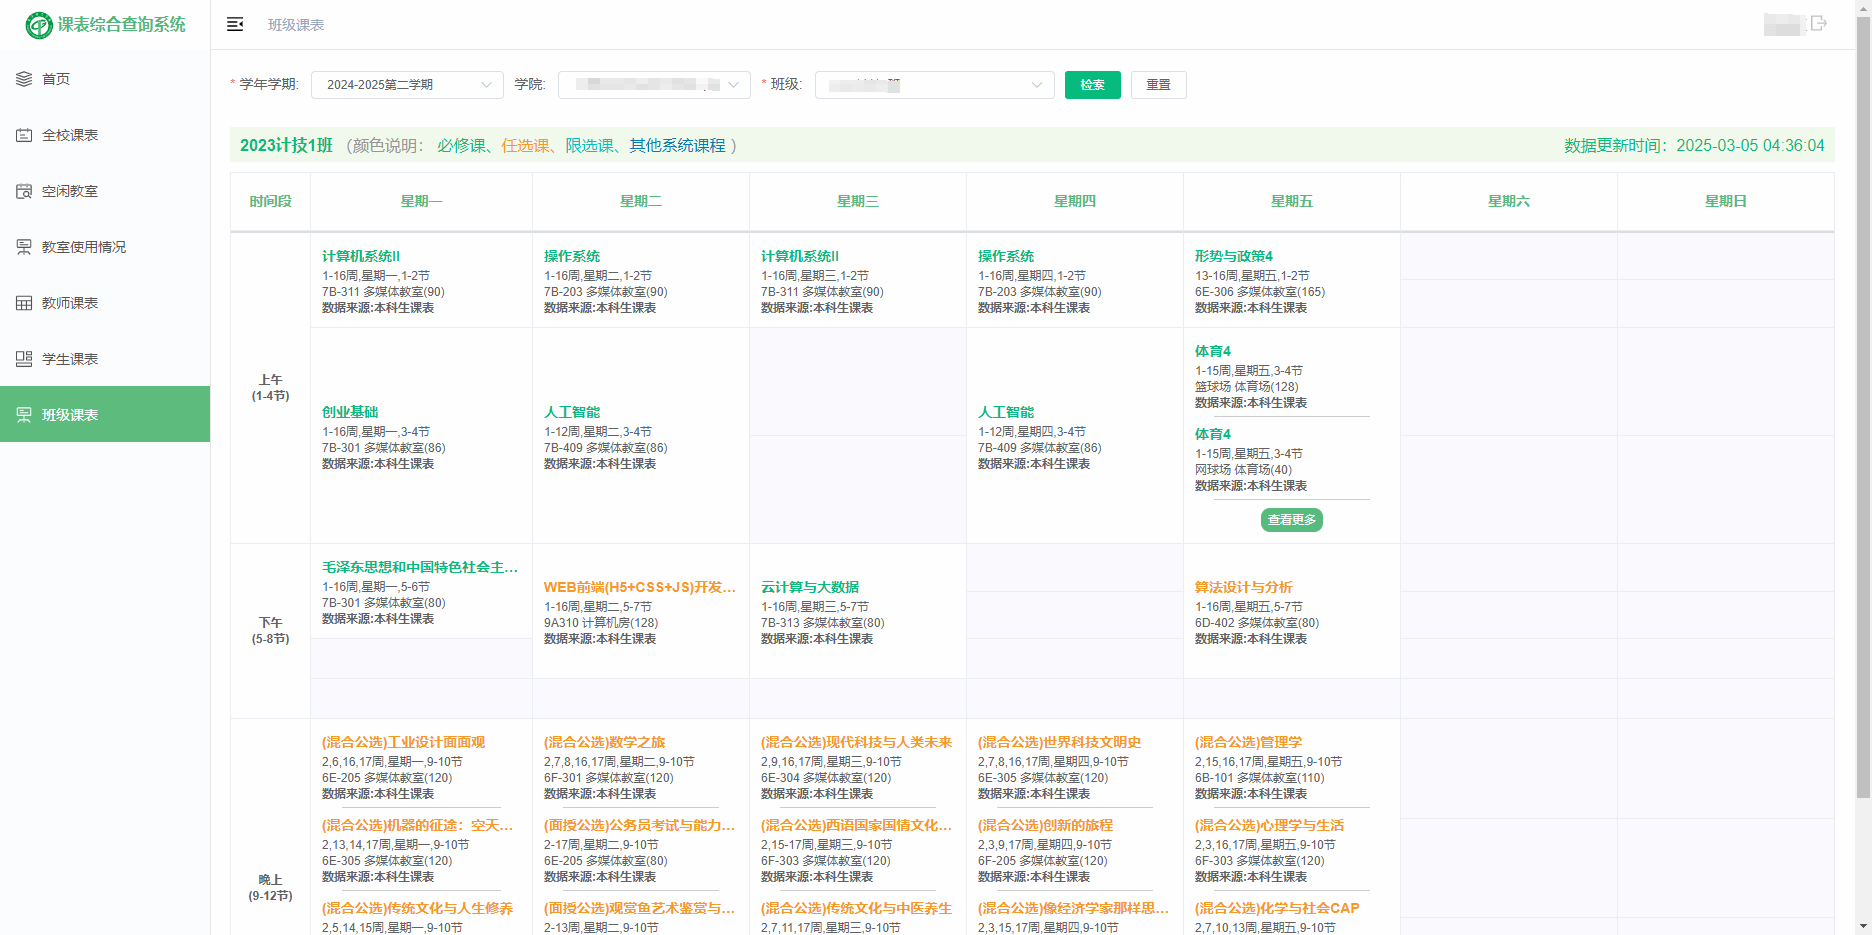
Task: Open the 首页 menu item
Action: [105, 79]
